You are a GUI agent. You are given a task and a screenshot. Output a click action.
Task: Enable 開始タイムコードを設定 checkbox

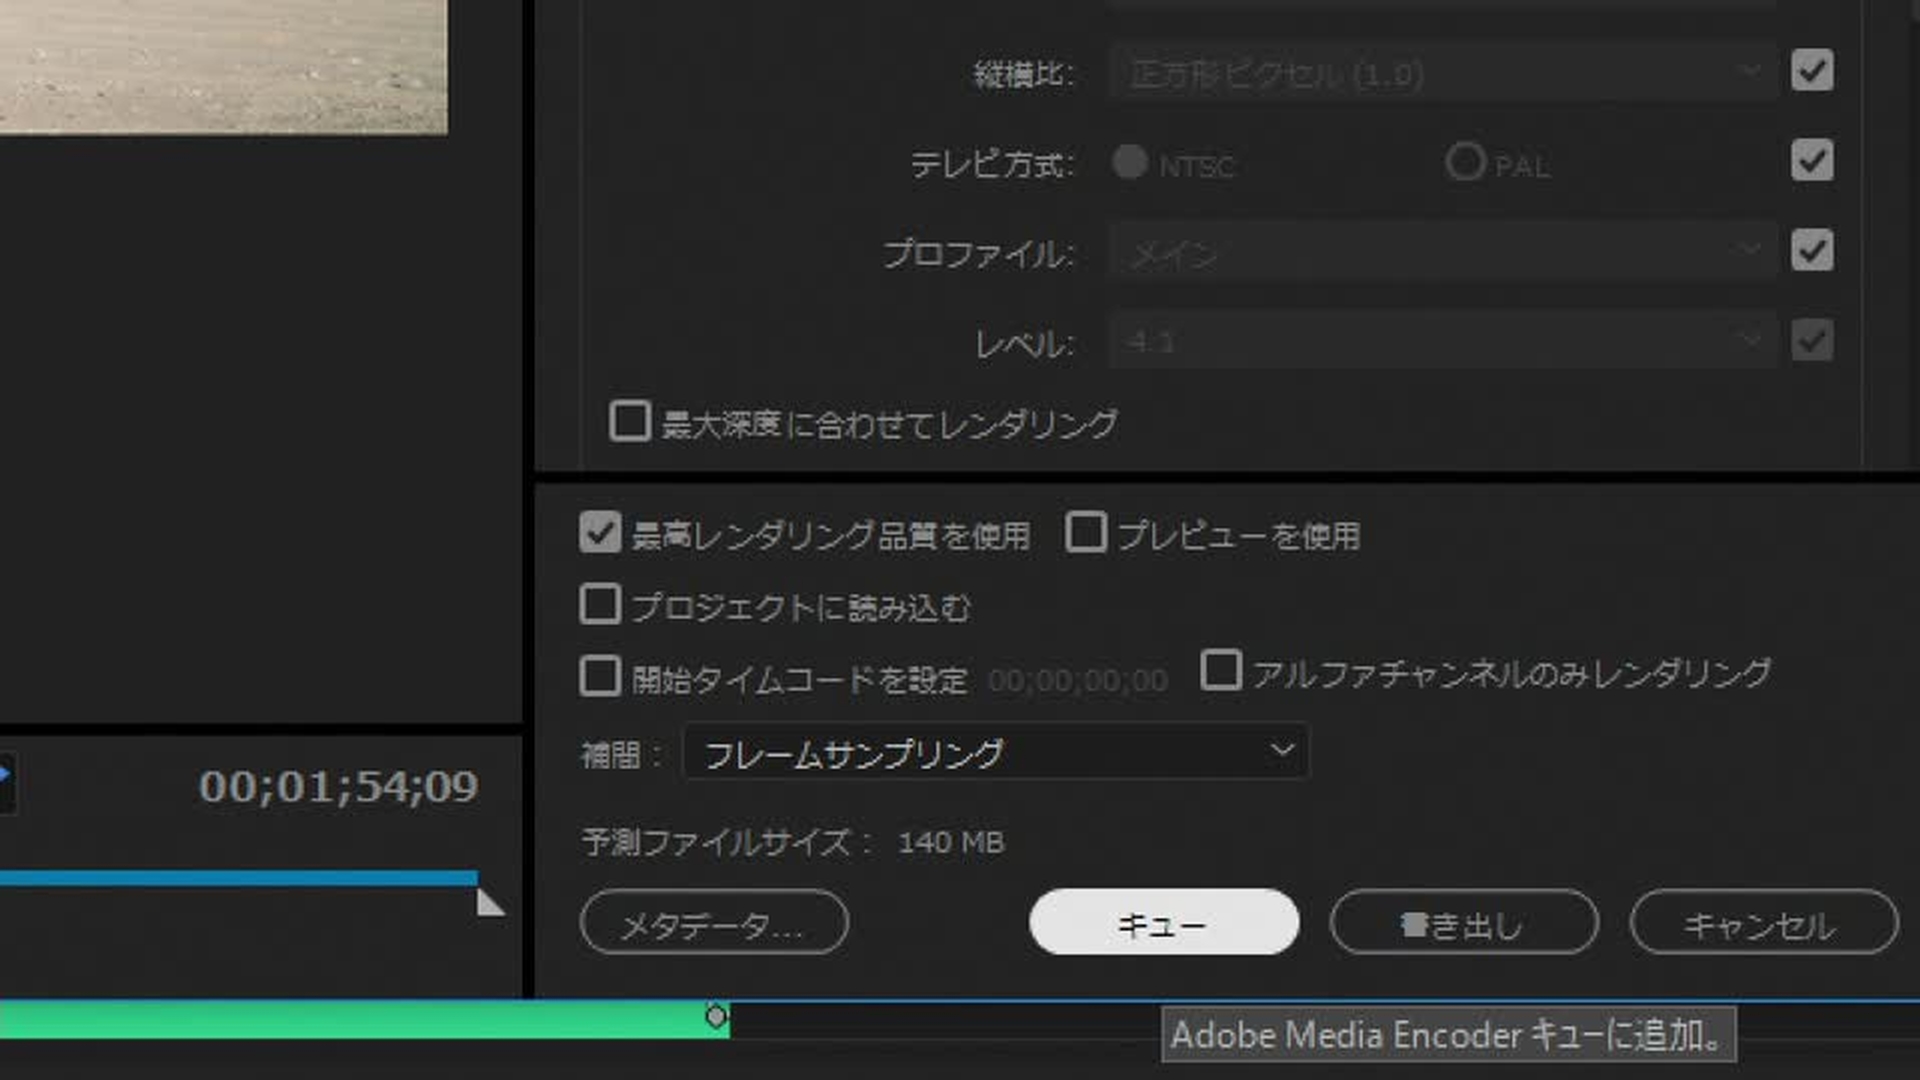pyautogui.click(x=600, y=677)
